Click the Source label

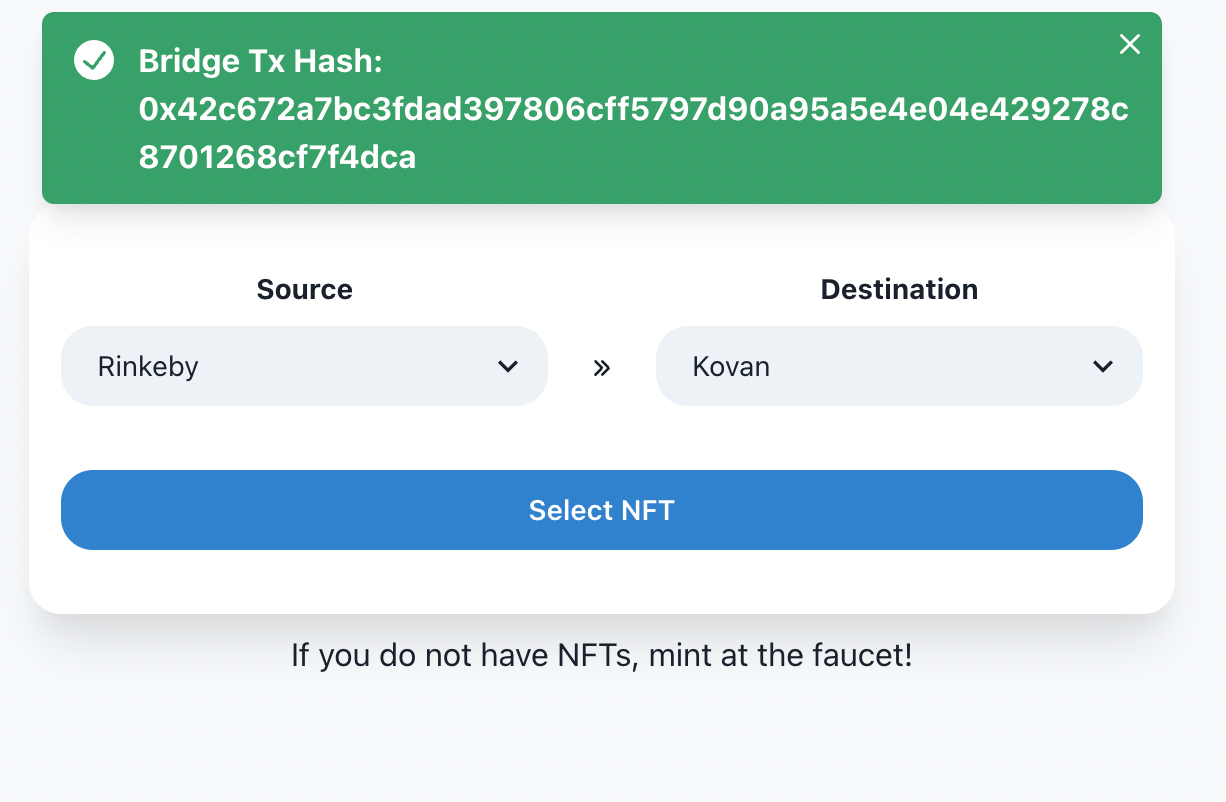click(x=304, y=290)
